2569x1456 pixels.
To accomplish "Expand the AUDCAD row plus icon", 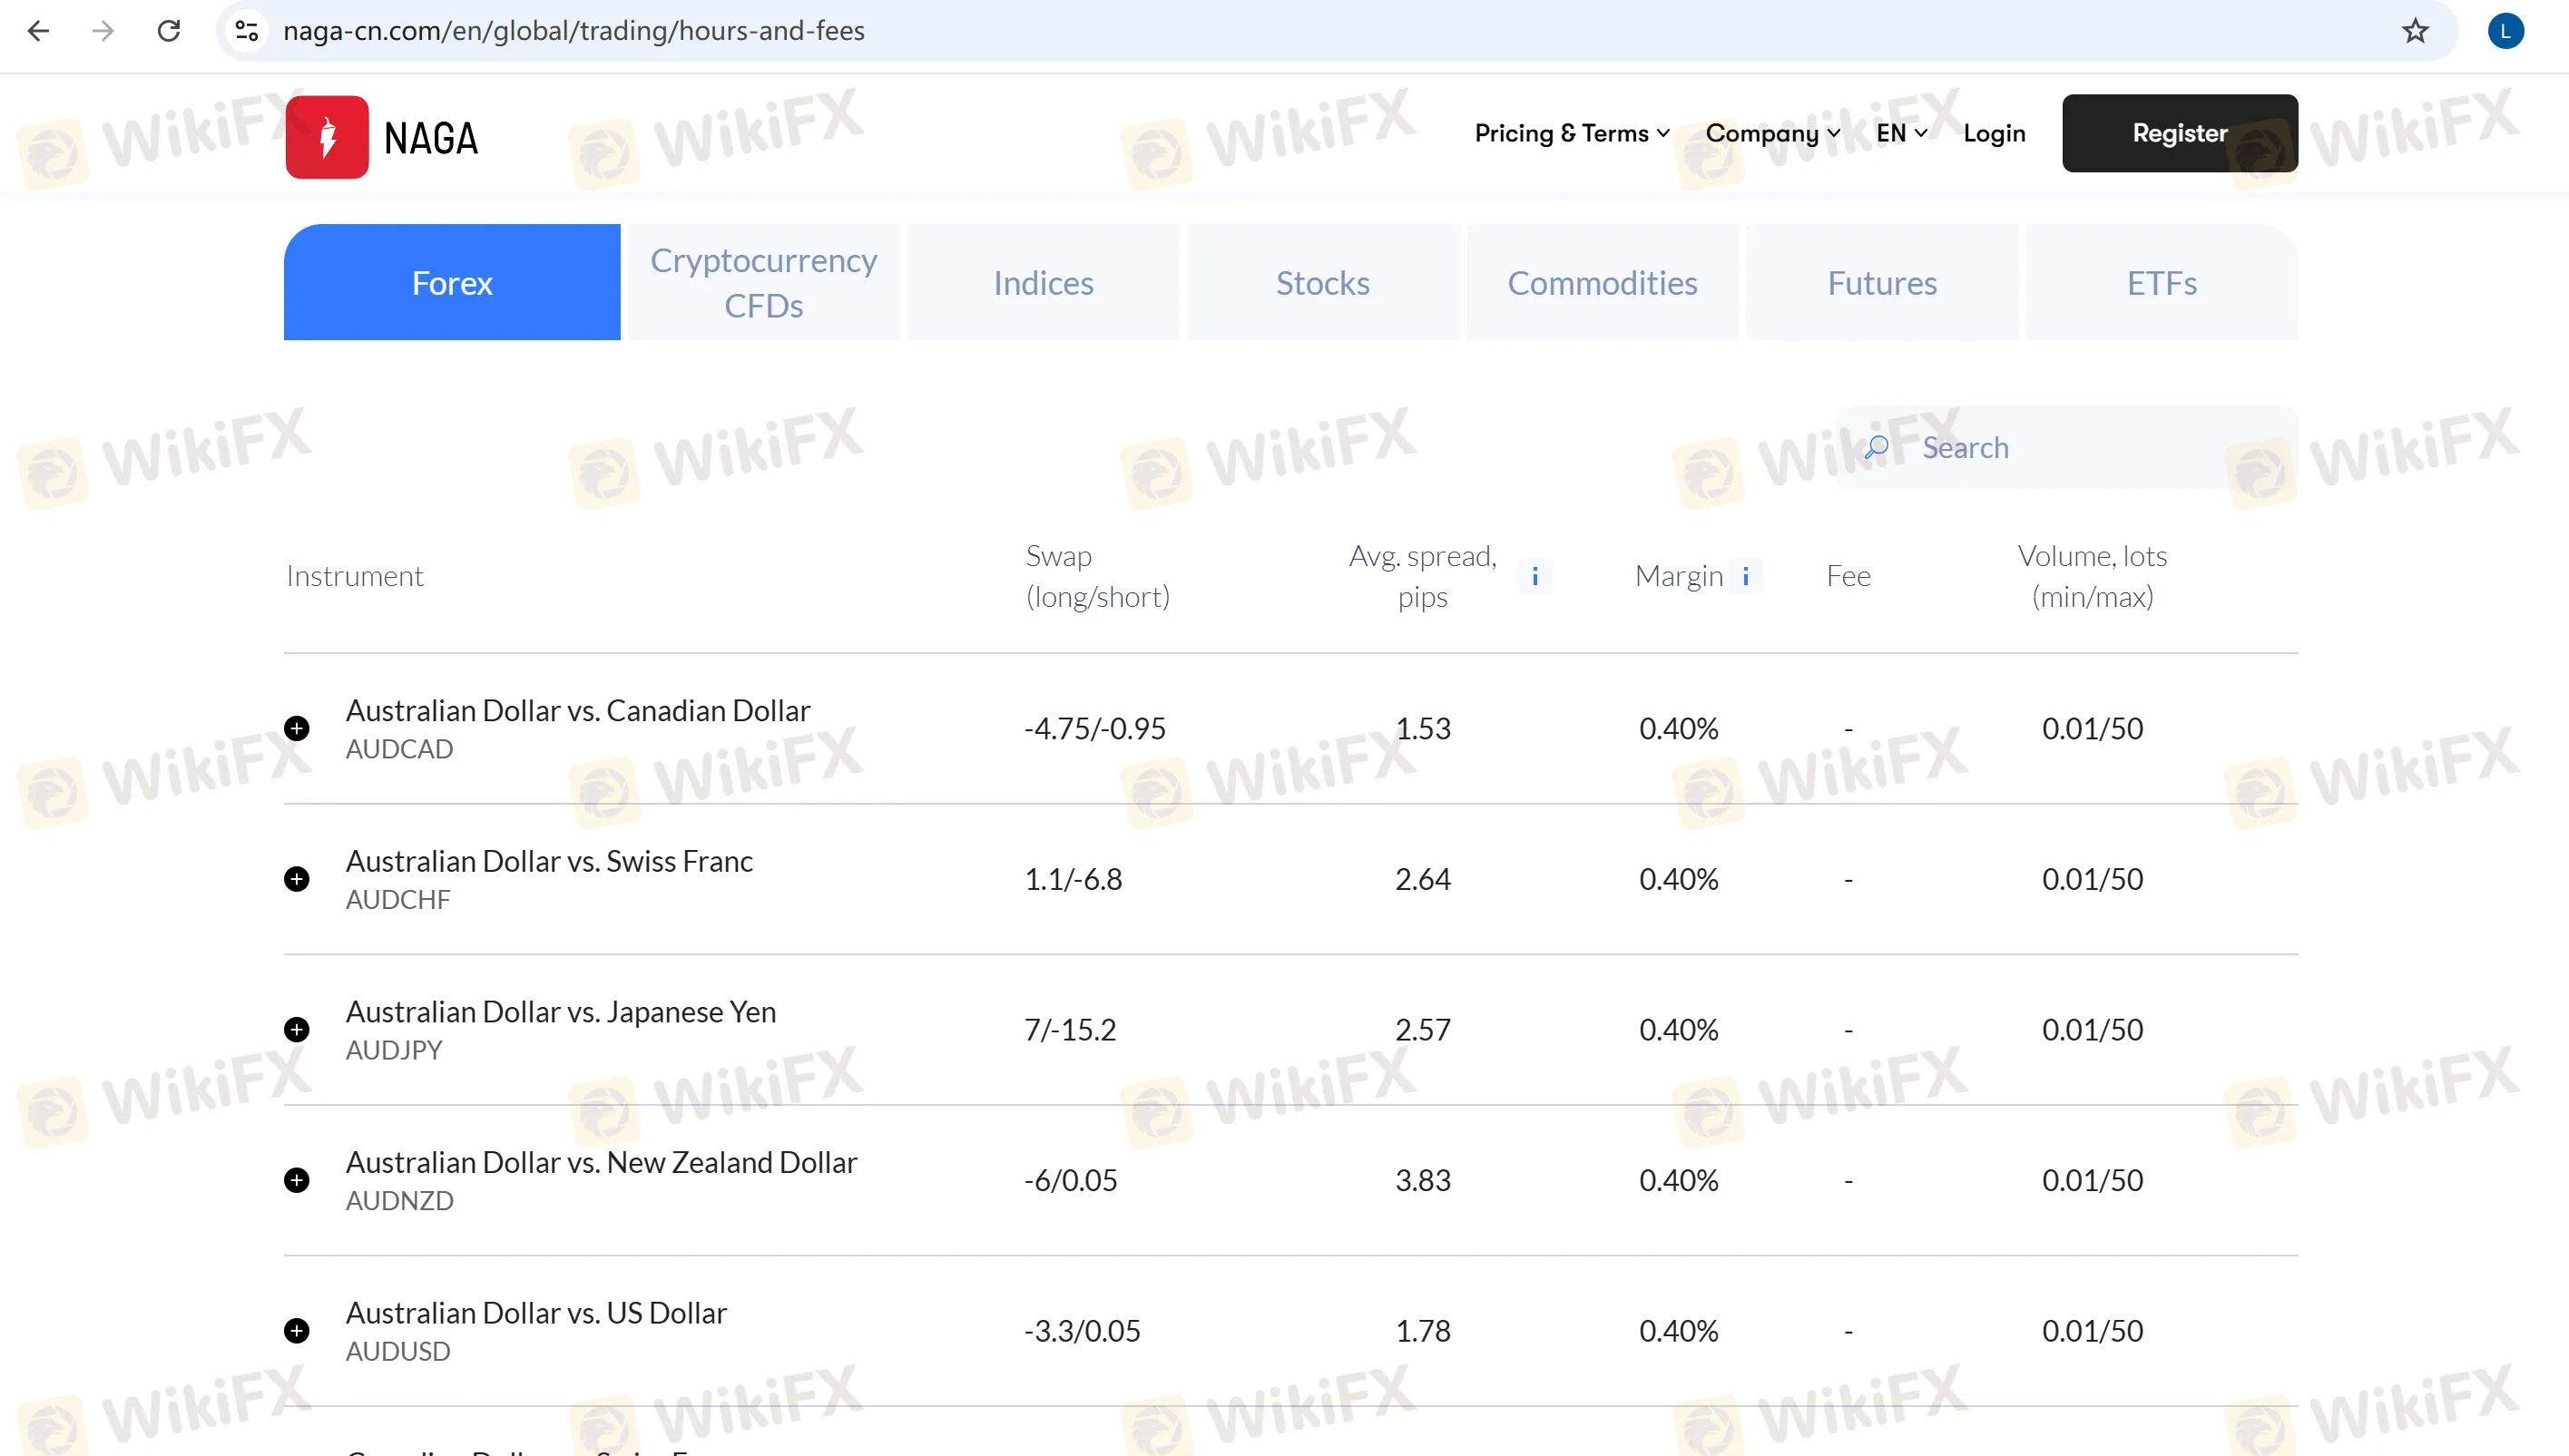I will click(x=296, y=728).
